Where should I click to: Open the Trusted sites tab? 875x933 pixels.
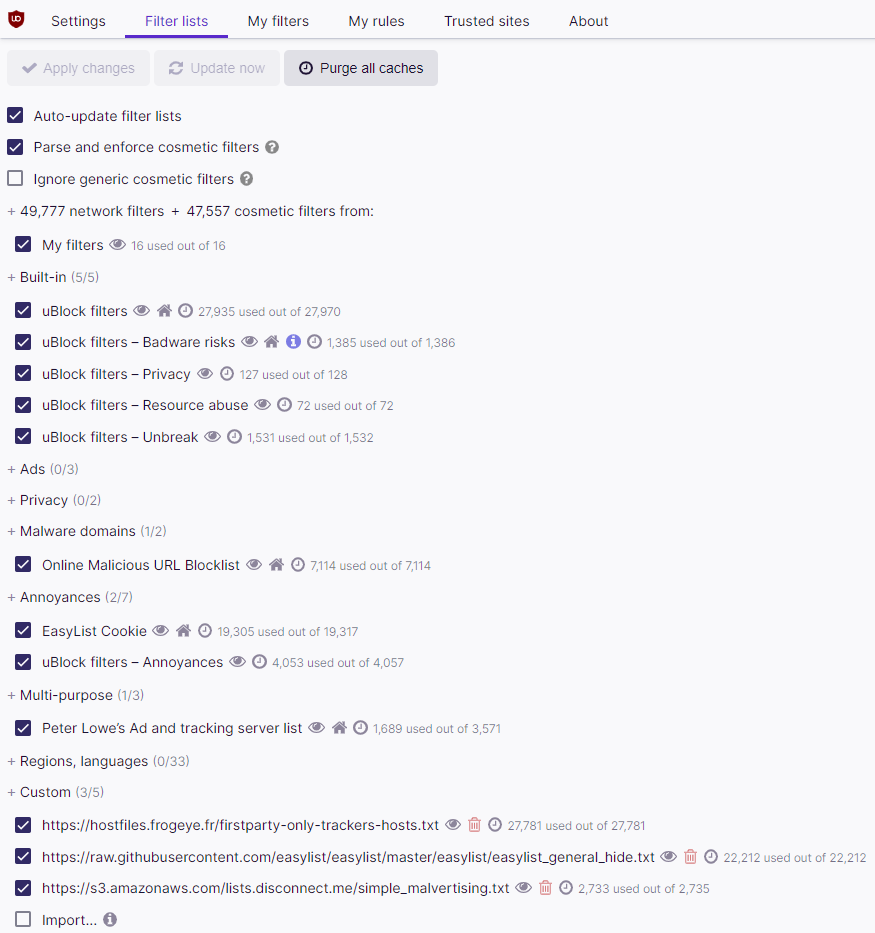pyautogui.click(x=487, y=21)
